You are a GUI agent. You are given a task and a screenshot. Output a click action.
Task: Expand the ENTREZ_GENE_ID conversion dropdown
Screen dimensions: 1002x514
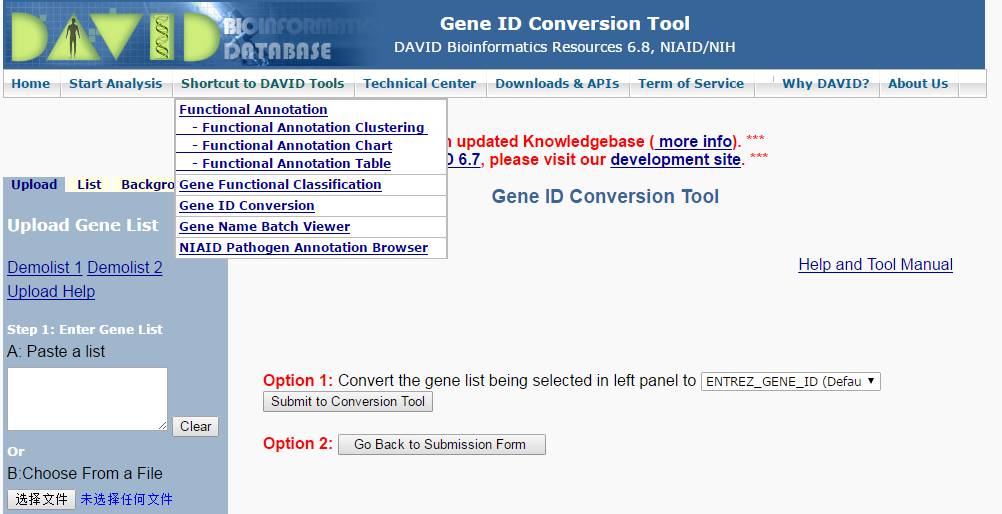(790, 381)
